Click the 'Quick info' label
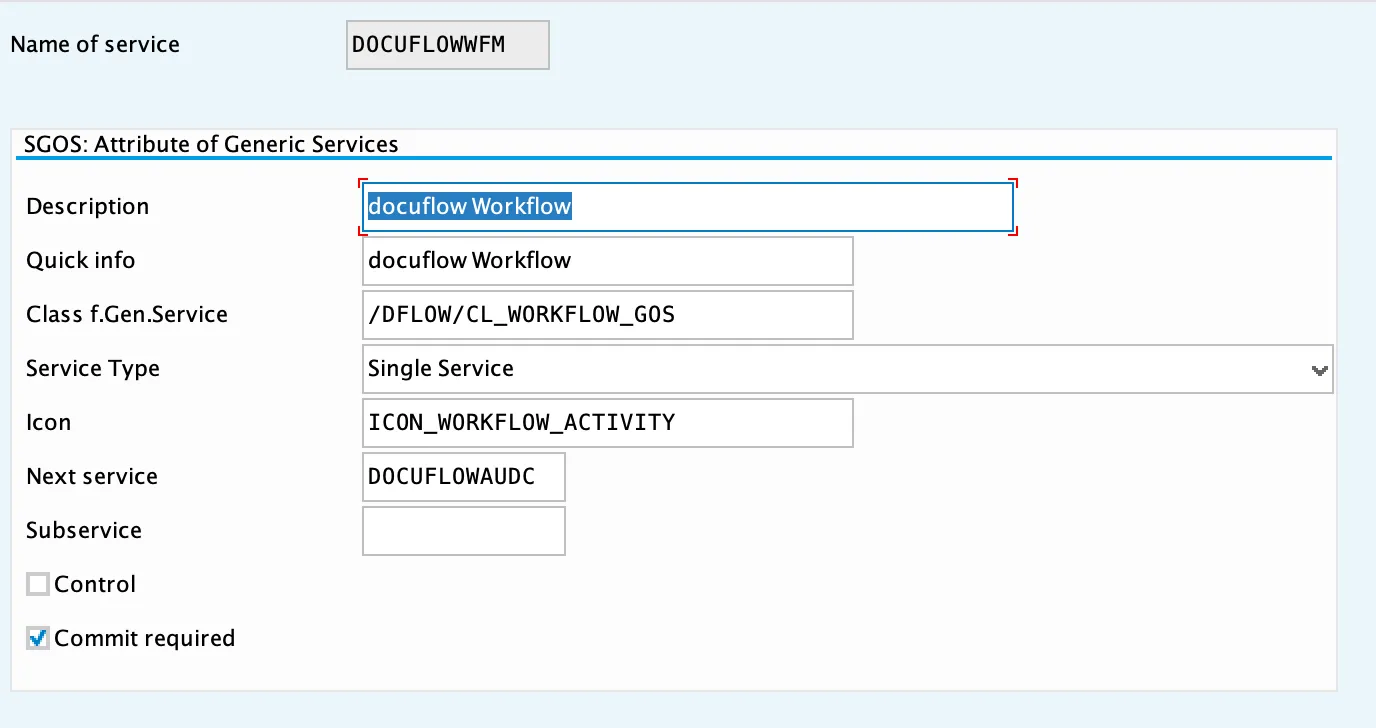This screenshot has width=1376, height=728. tap(81, 261)
